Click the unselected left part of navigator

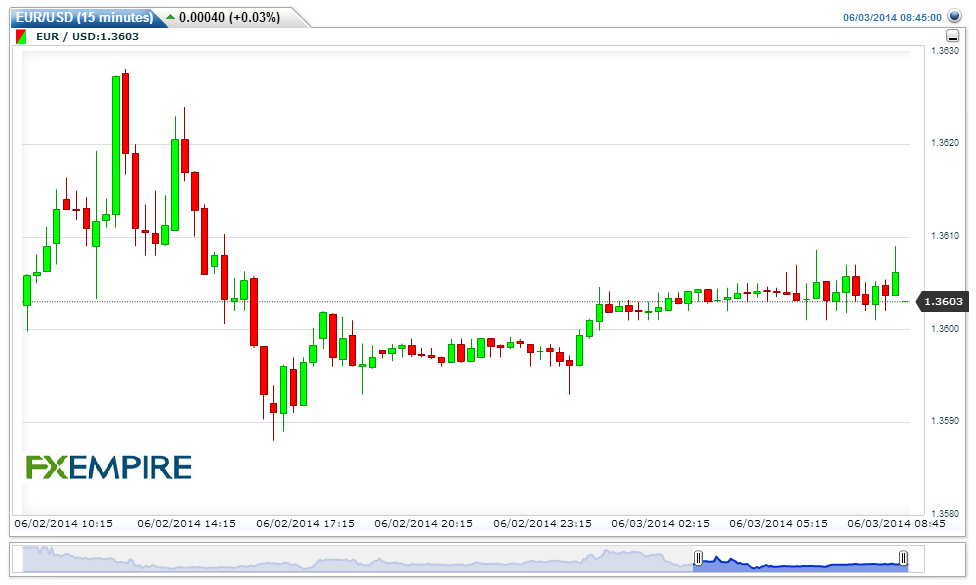358,559
